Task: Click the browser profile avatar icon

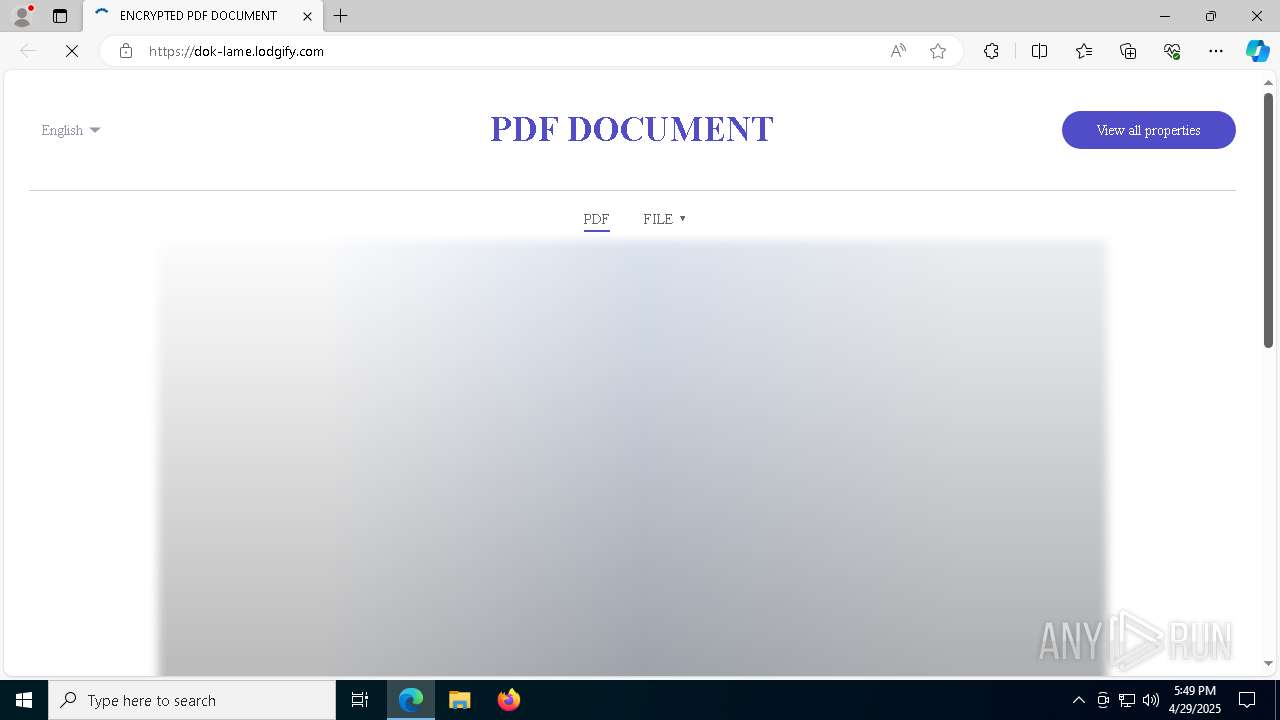Action: (x=21, y=16)
